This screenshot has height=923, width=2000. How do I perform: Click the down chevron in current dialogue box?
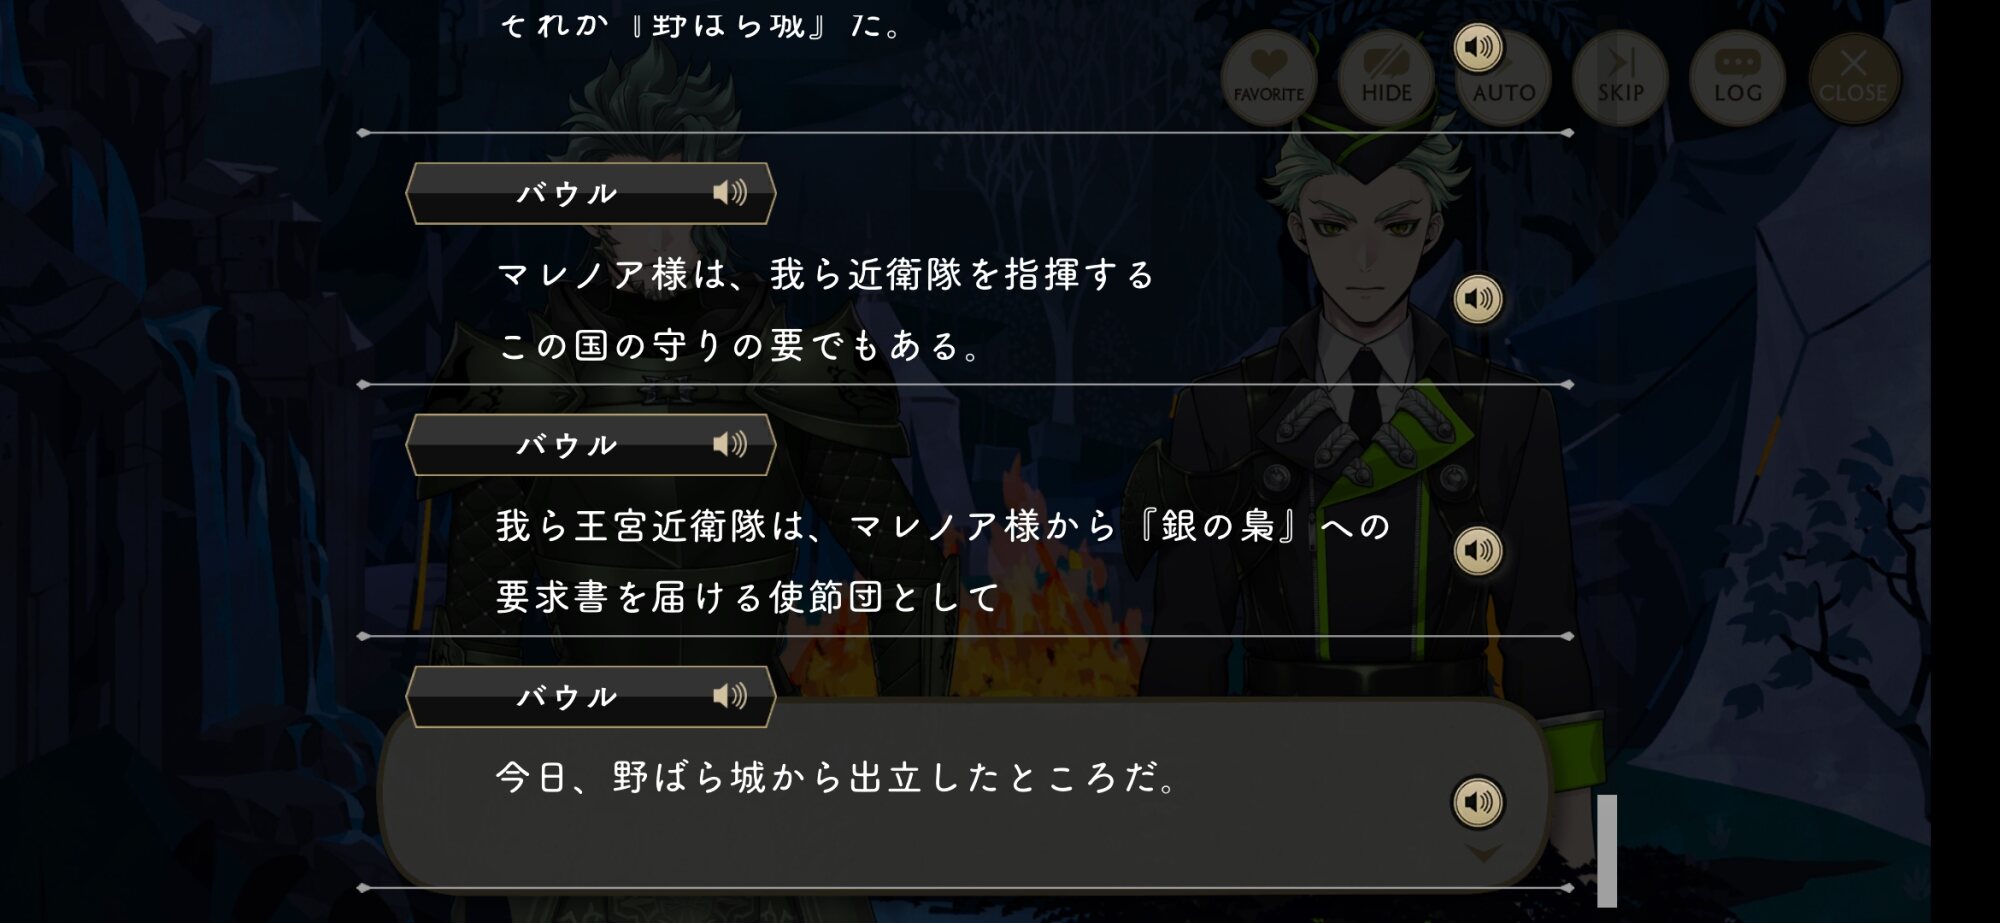[x=1483, y=853]
